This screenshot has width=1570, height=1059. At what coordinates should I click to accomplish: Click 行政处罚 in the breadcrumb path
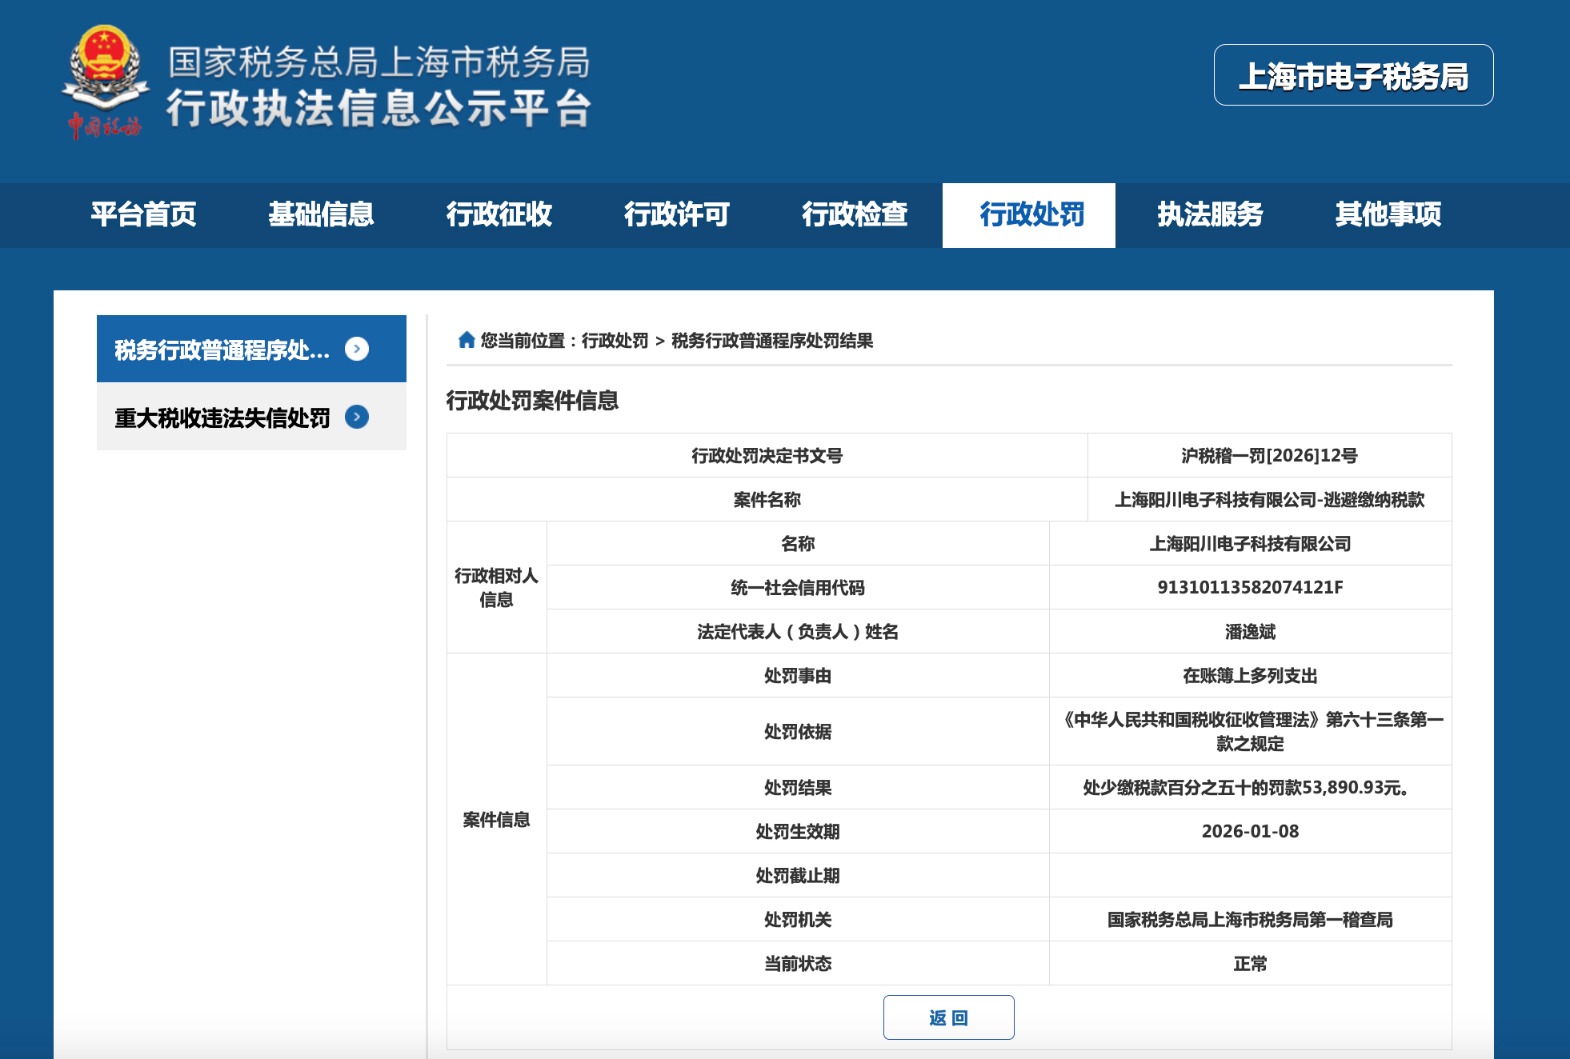pyautogui.click(x=615, y=341)
